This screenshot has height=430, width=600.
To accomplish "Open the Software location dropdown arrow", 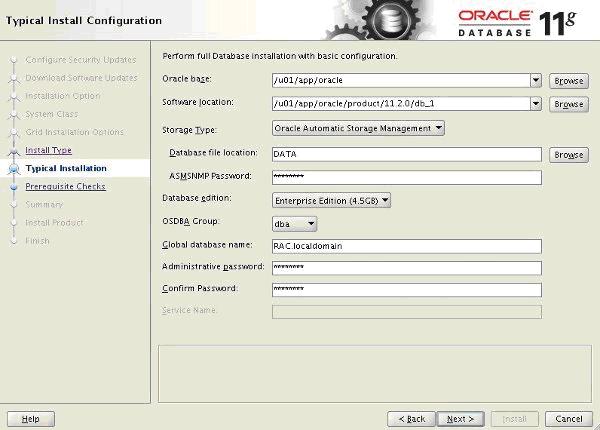I will coord(536,104).
